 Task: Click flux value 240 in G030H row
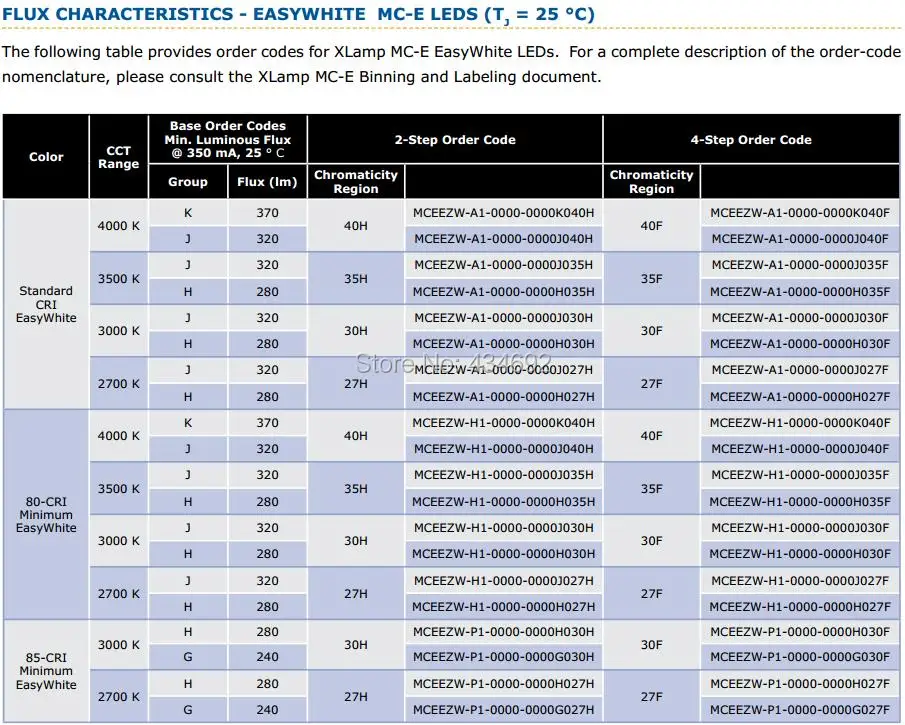tap(267, 657)
